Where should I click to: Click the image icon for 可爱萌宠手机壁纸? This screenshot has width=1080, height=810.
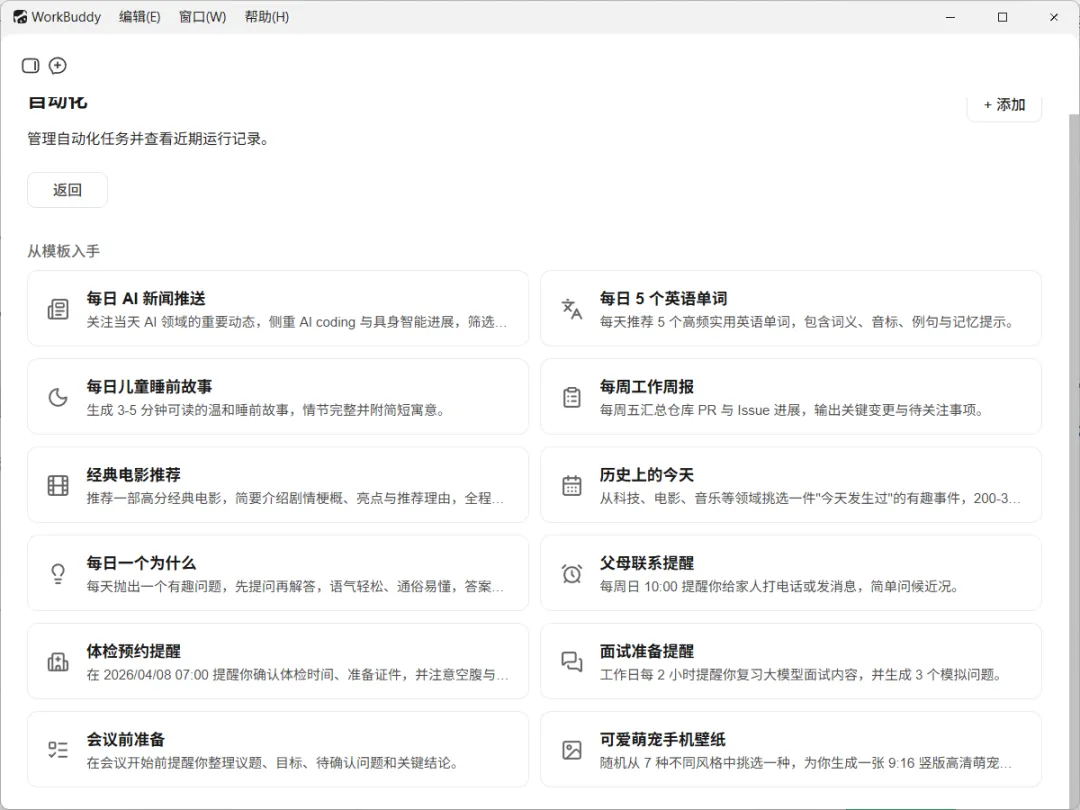coord(572,749)
